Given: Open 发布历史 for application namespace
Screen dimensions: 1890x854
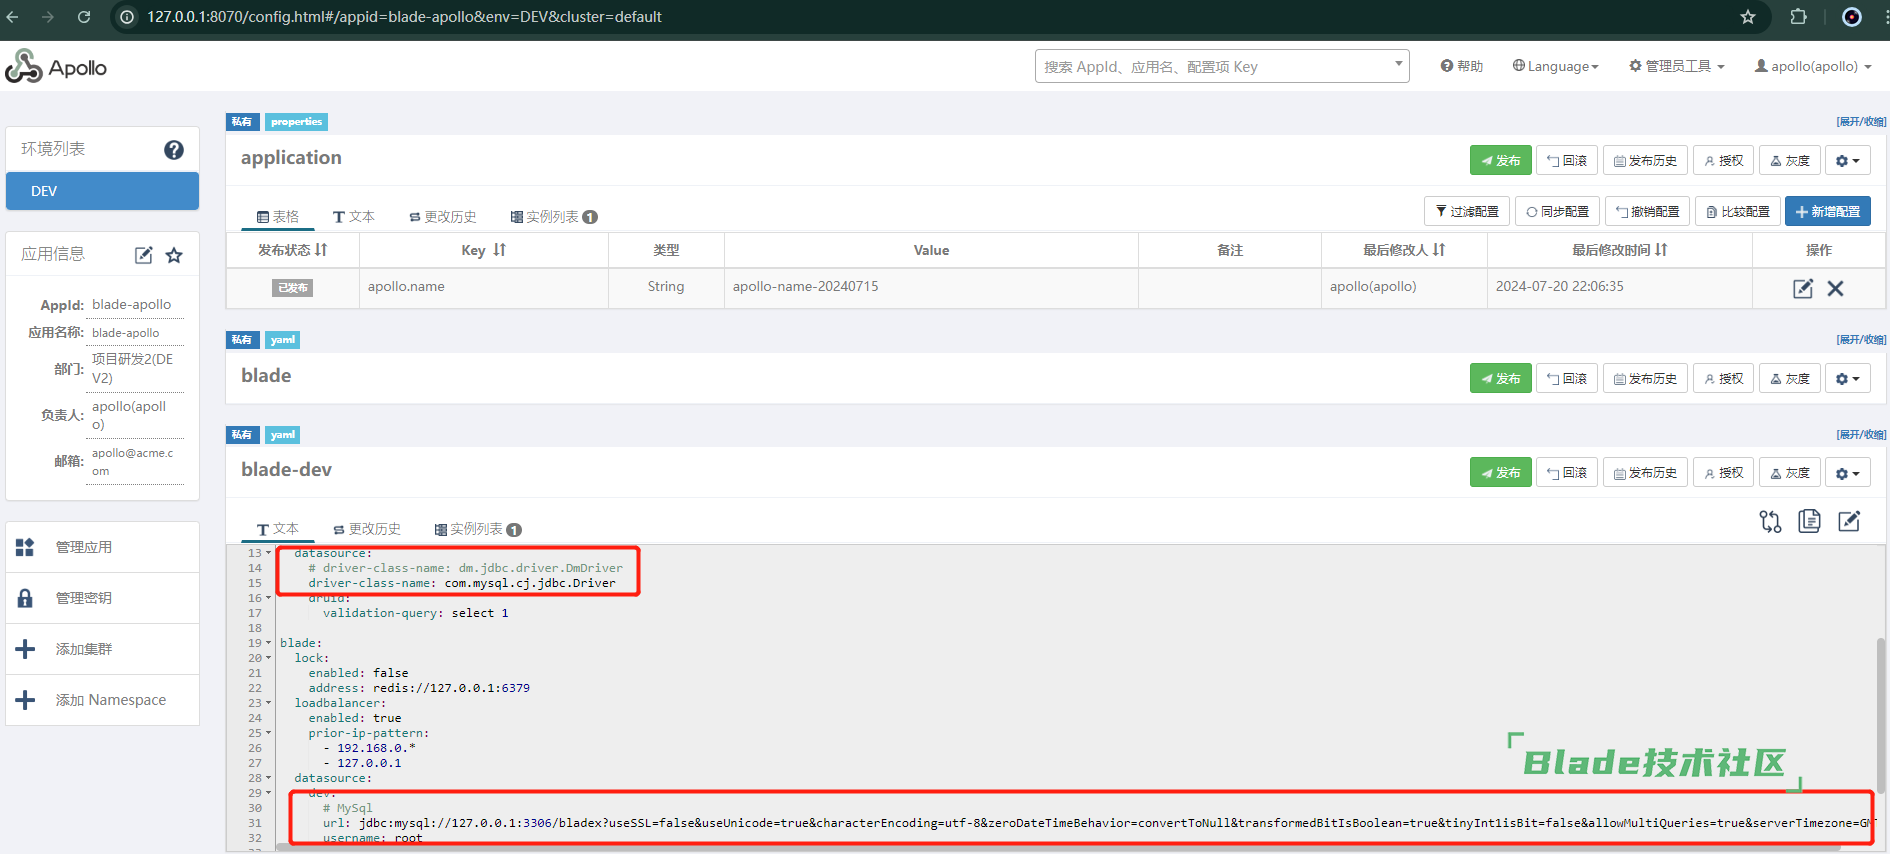Looking at the screenshot, I should tap(1645, 160).
